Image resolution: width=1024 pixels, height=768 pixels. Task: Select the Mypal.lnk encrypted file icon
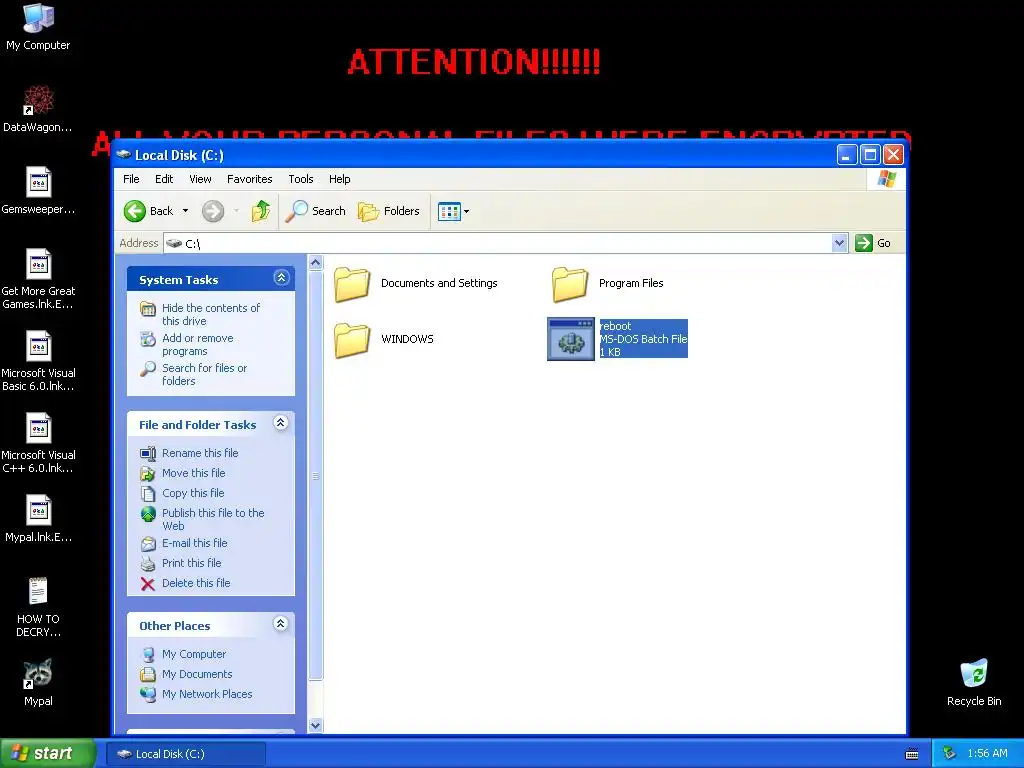coord(38,519)
